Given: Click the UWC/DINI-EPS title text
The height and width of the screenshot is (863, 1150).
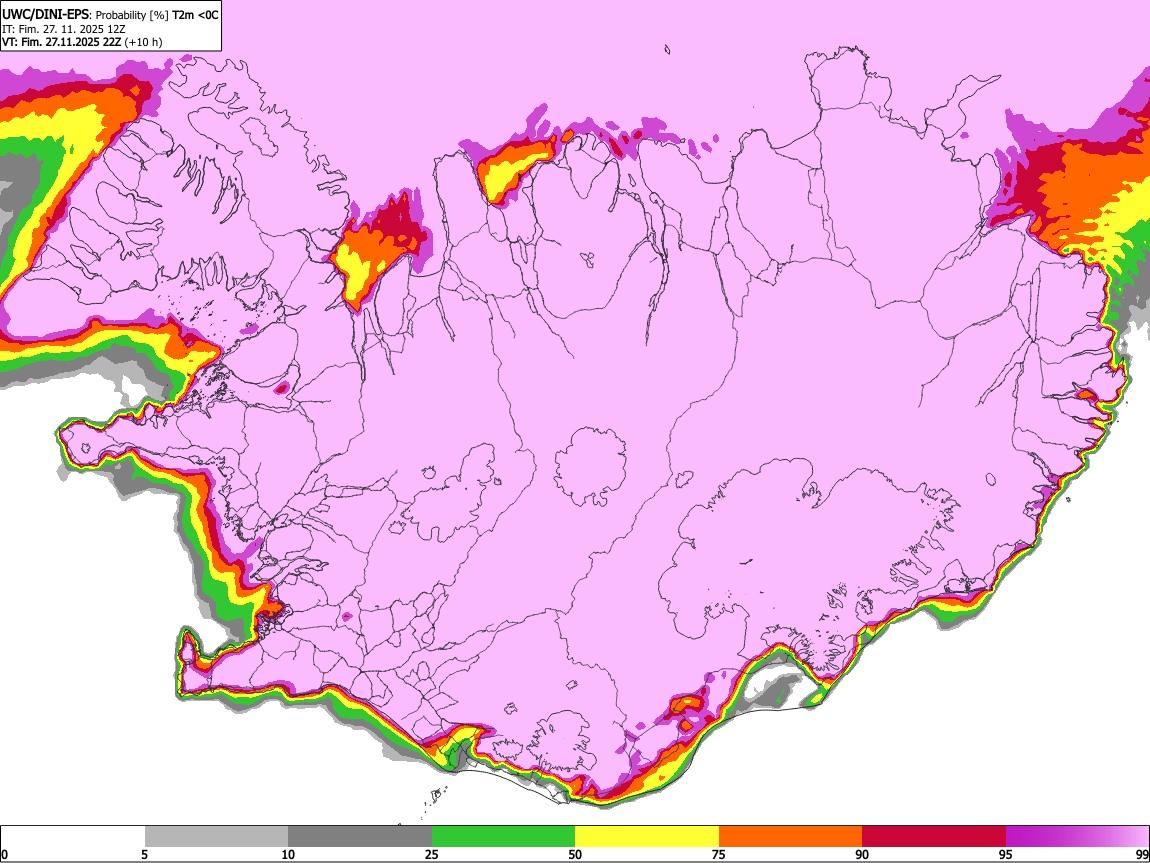Looking at the screenshot, I should (x=47, y=14).
